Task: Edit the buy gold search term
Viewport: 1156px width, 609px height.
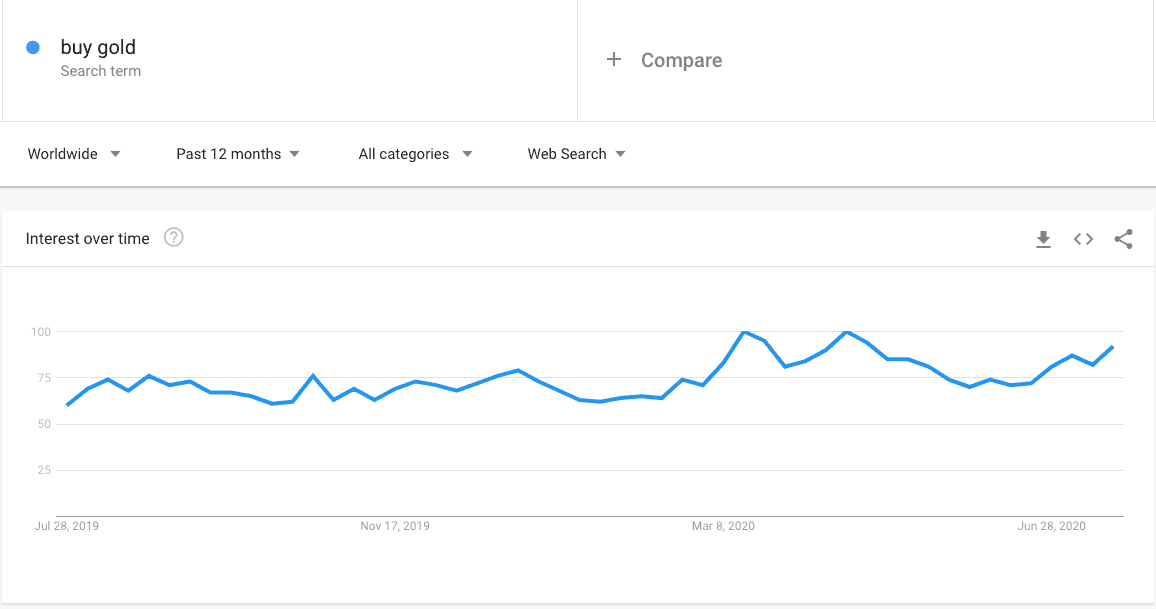Action: pyautogui.click(x=98, y=47)
